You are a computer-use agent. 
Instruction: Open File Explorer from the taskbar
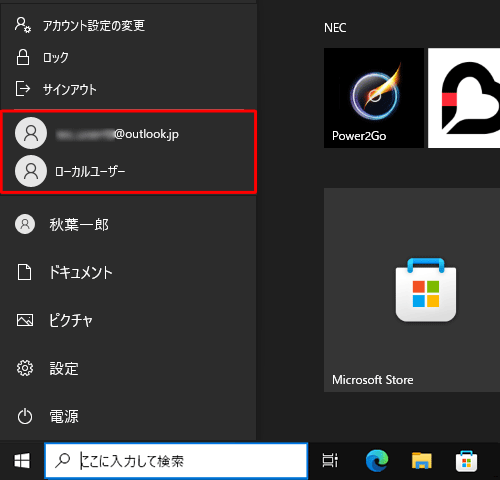(x=422, y=461)
